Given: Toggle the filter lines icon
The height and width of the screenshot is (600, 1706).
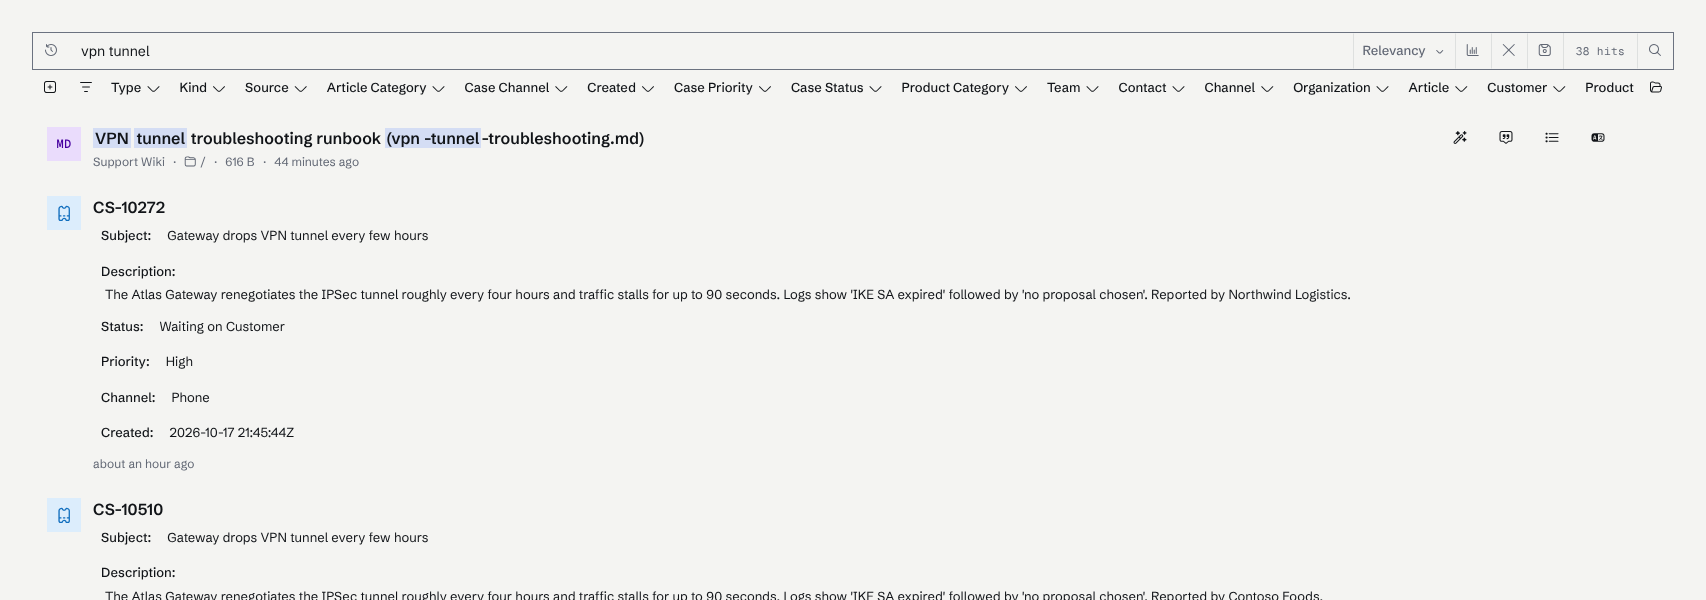Looking at the screenshot, I should click(x=86, y=87).
